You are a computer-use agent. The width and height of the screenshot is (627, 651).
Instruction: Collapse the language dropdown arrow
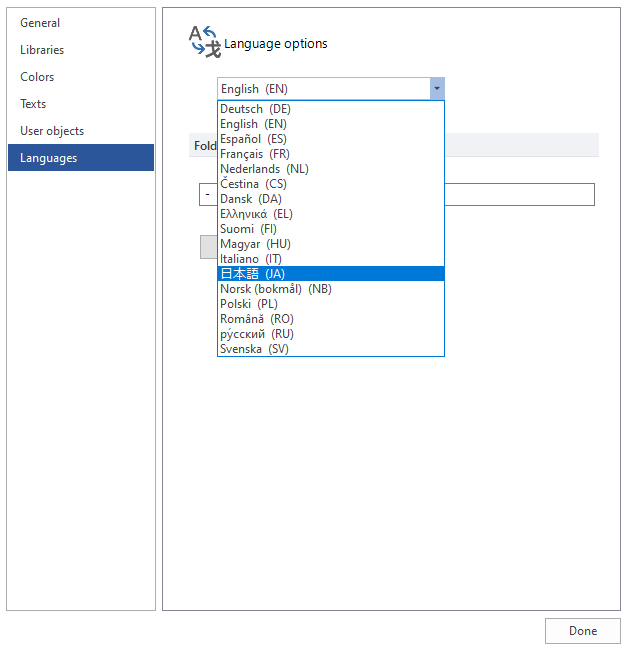[x=437, y=88]
